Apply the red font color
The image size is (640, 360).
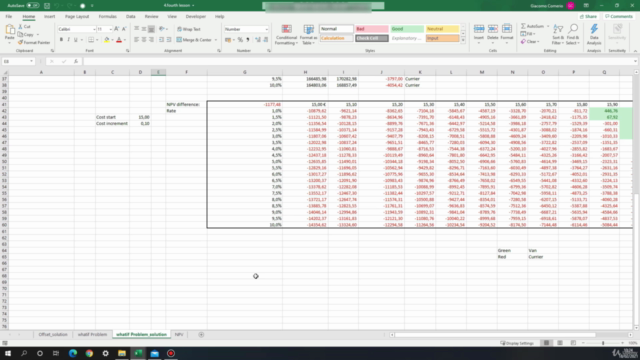[x=119, y=40]
